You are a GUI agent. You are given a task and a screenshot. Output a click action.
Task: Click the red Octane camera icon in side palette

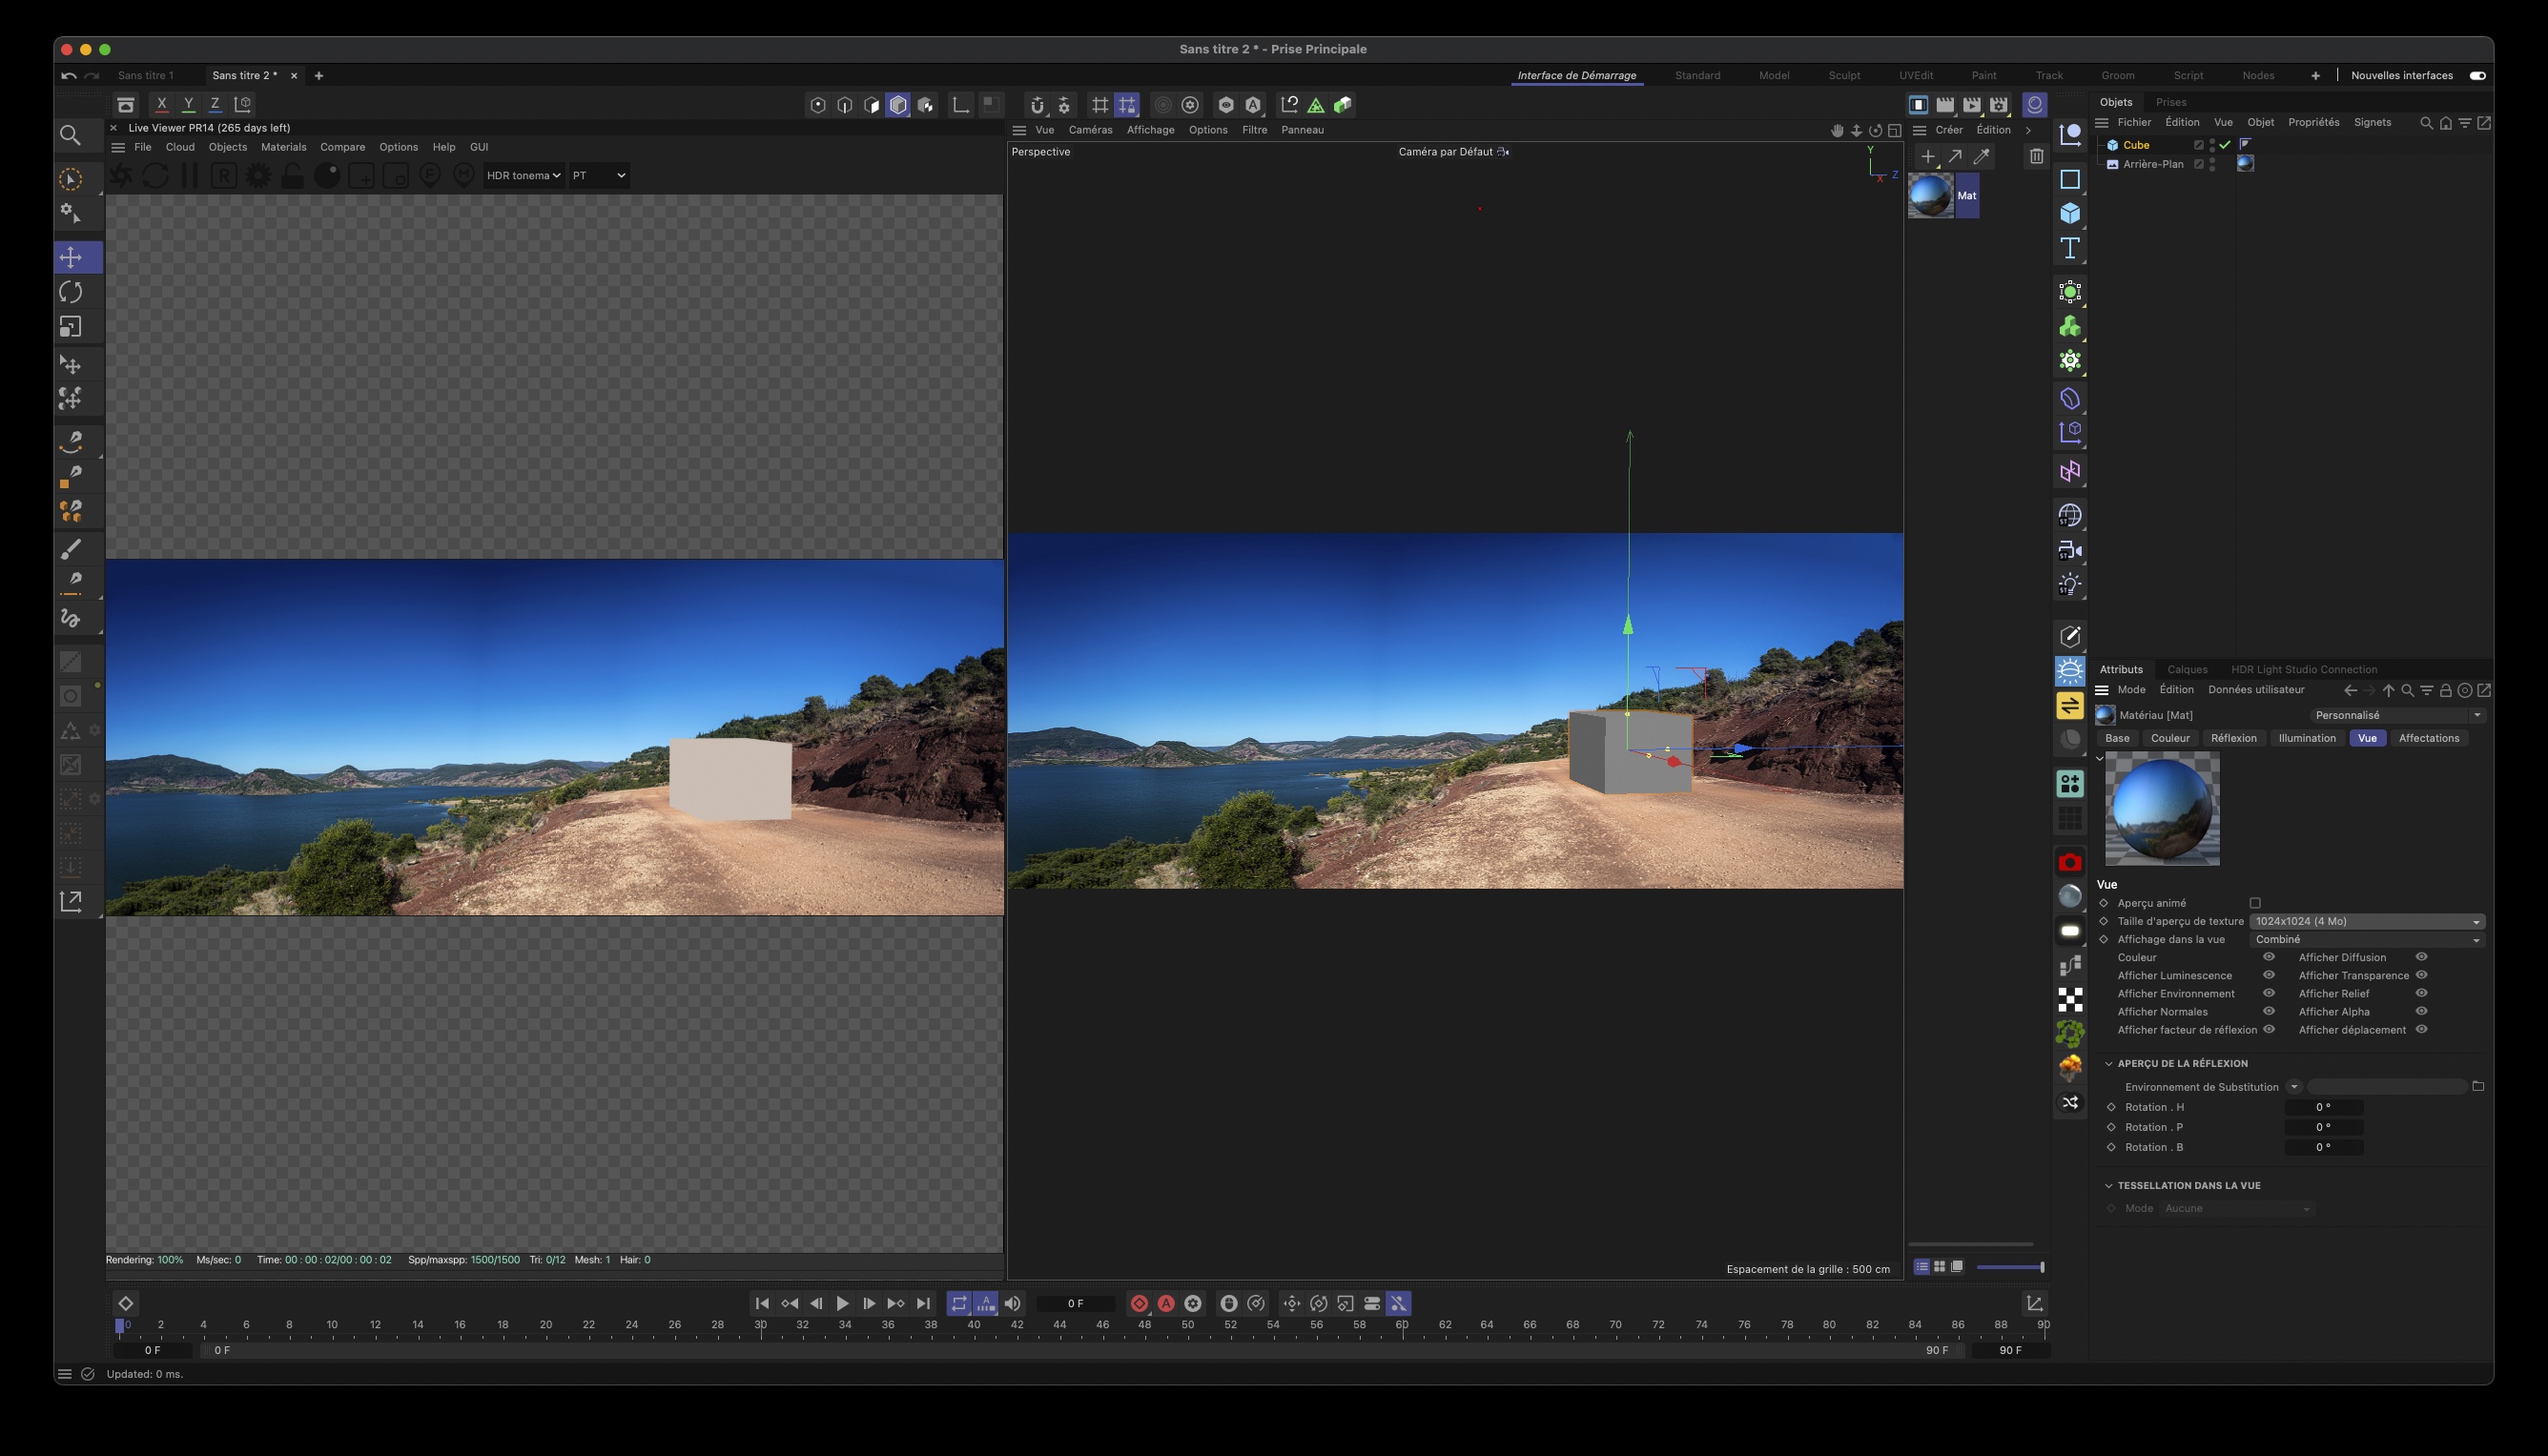(x=2069, y=862)
